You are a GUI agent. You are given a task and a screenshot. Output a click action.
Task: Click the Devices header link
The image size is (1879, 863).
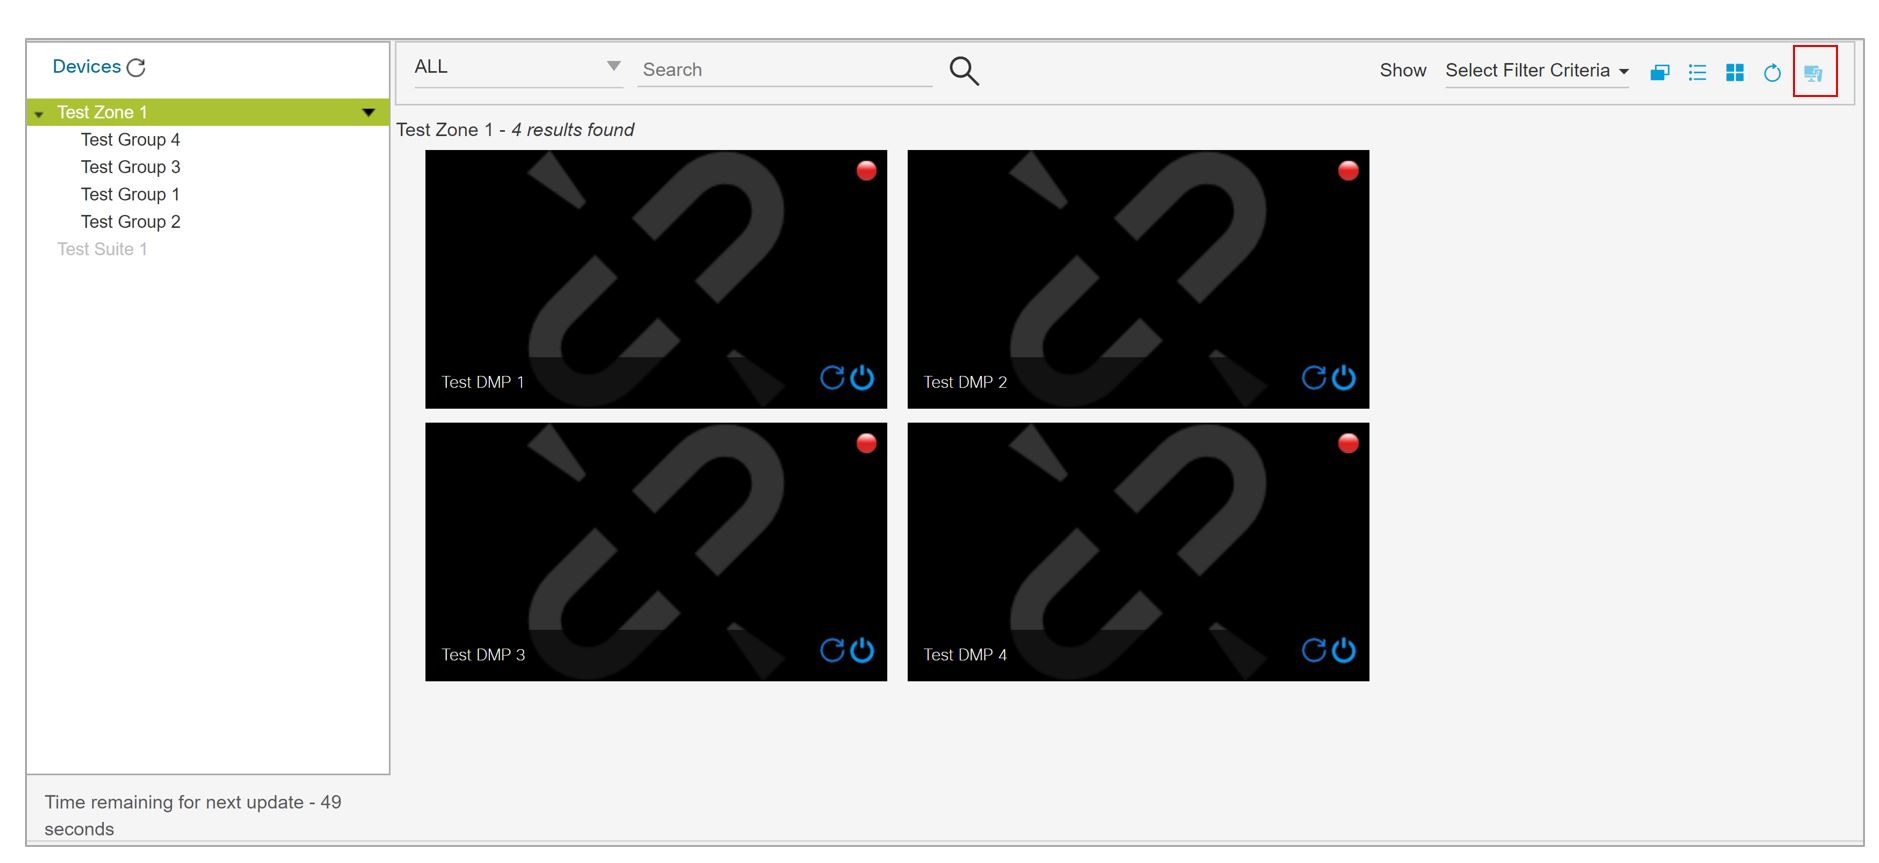click(x=86, y=67)
